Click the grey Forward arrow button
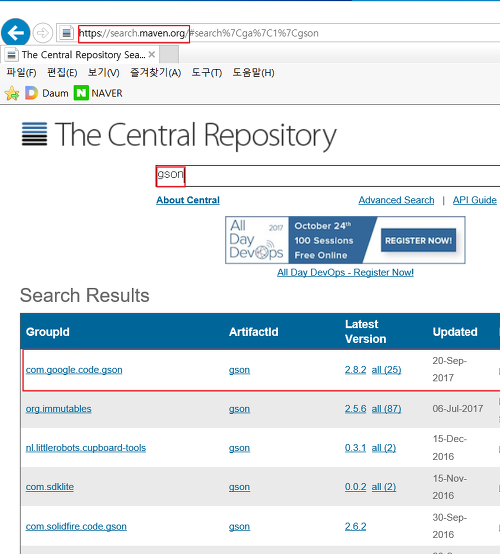This screenshot has width=500, height=554. (x=42, y=33)
